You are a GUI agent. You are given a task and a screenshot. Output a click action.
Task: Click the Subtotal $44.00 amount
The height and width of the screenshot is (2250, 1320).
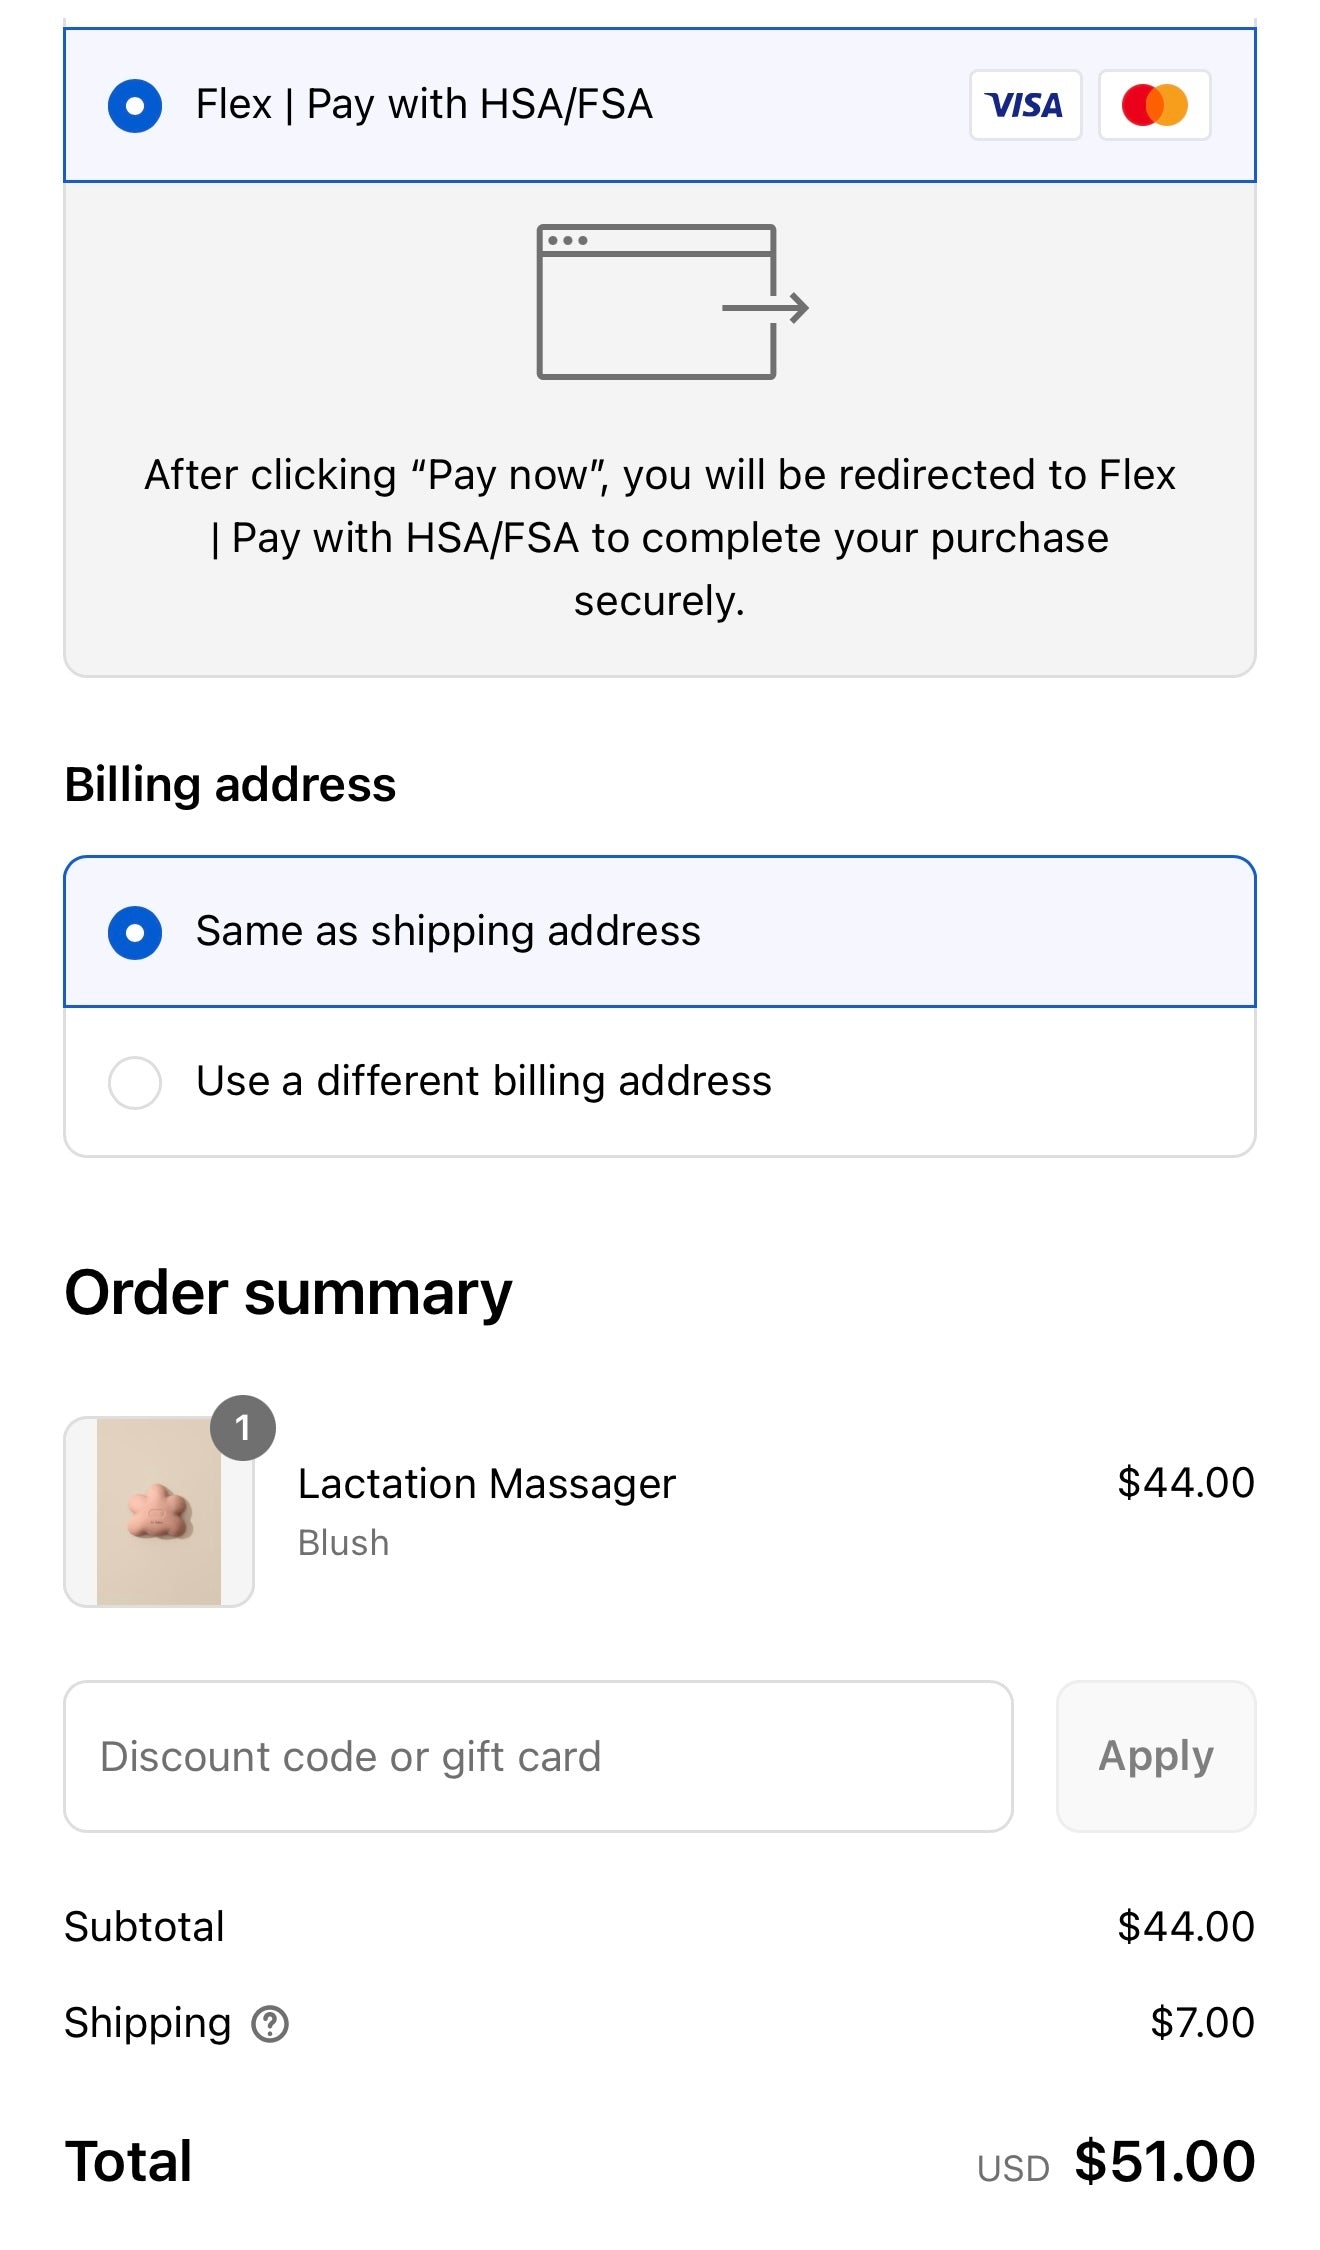(x=1185, y=1927)
